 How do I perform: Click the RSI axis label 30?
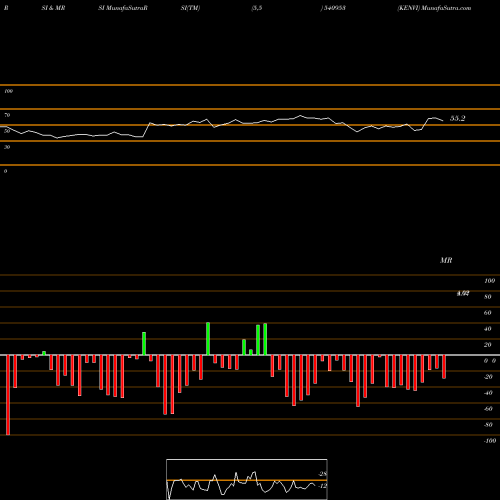click(x=7, y=147)
